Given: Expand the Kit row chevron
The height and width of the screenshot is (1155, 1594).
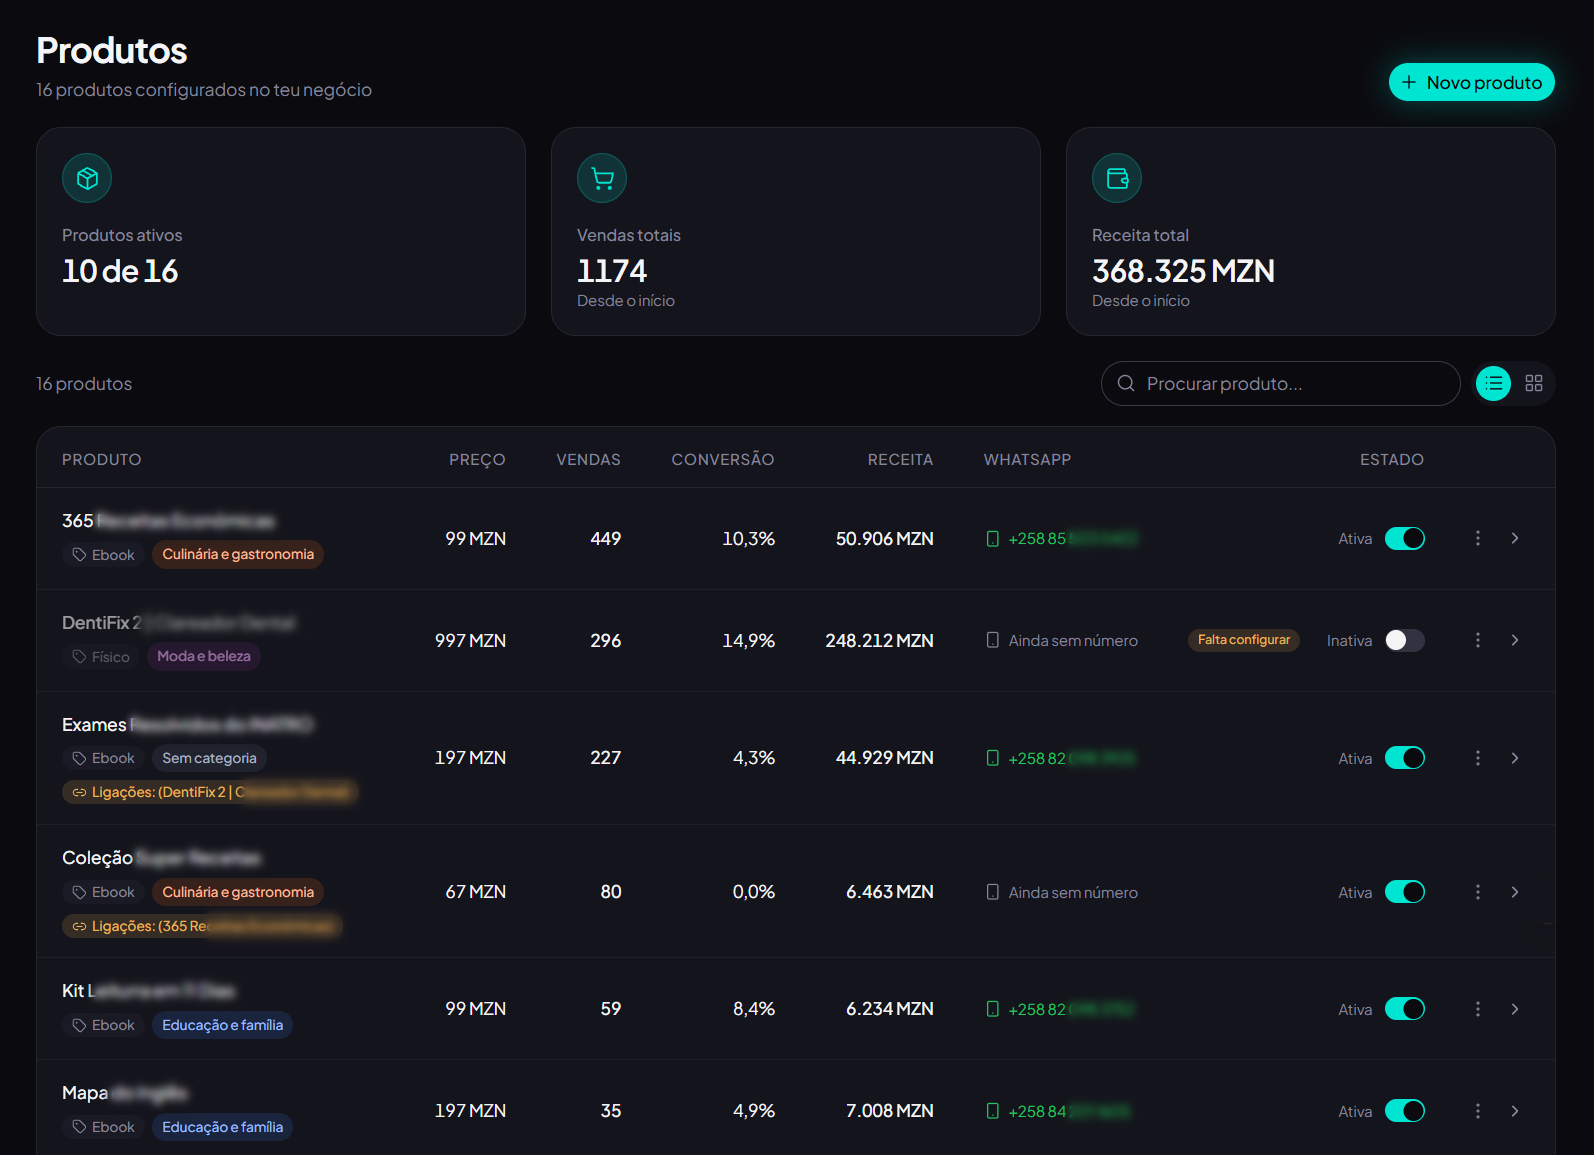Looking at the screenshot, I should (1515, 1009).
